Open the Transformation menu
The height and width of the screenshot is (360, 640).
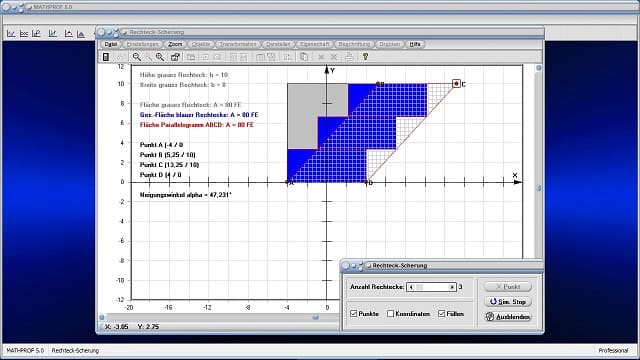[x=238, y=44]
